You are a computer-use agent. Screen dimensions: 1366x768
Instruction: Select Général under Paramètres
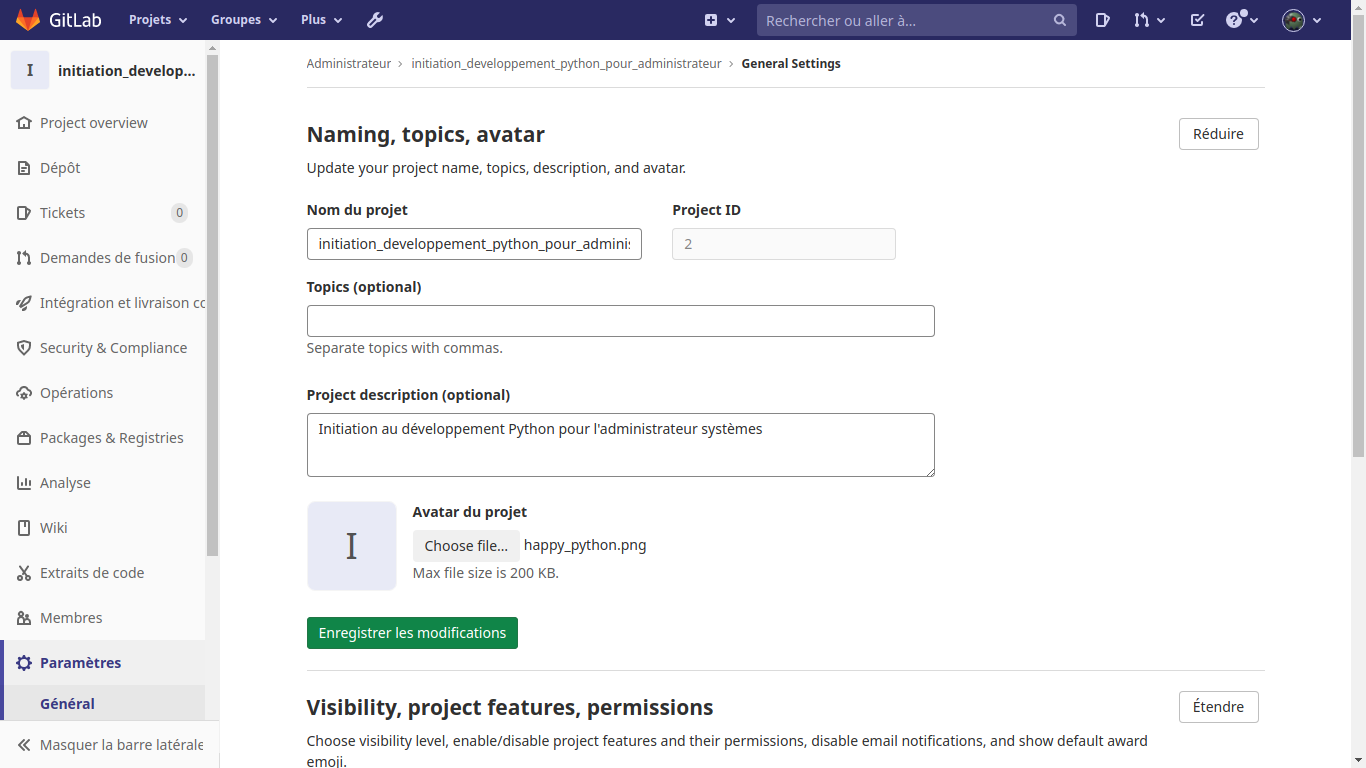click(x=68, y=704)
